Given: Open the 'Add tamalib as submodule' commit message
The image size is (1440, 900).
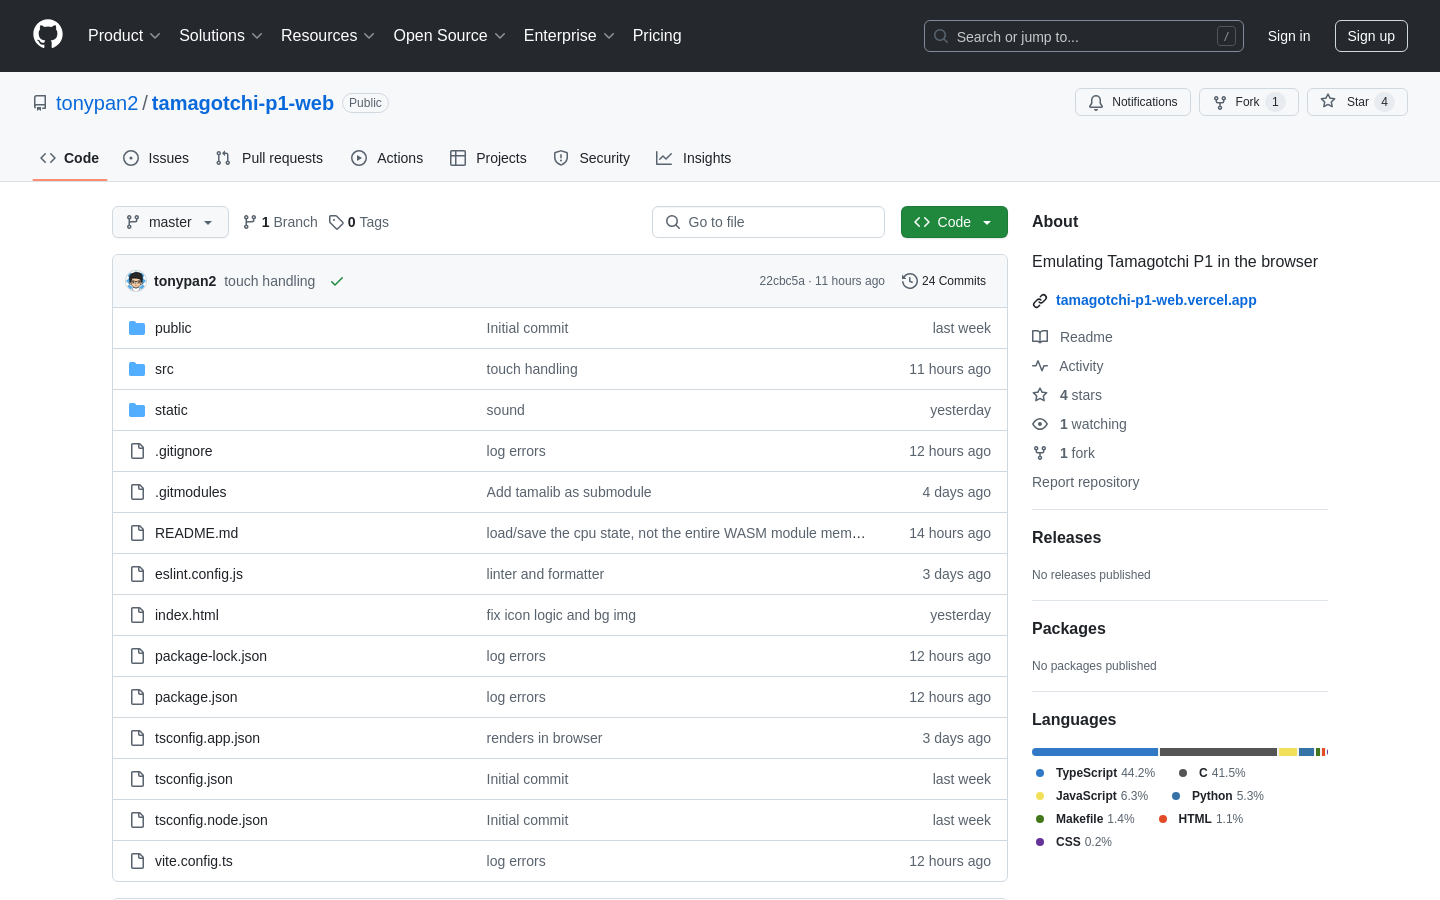Looking at the screenshot, I should coord(569,492).
